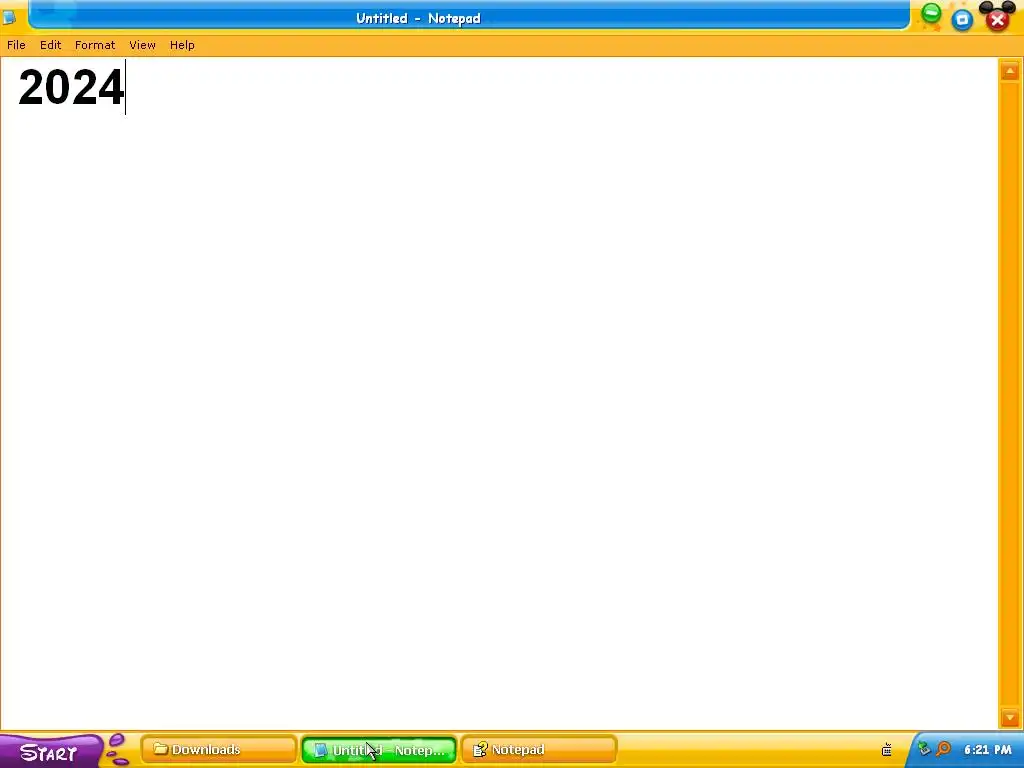Switch to the Notepad help taskbar button
Image resolution: width=1024 pixels, height=768 pixels.
pos(539,750)
